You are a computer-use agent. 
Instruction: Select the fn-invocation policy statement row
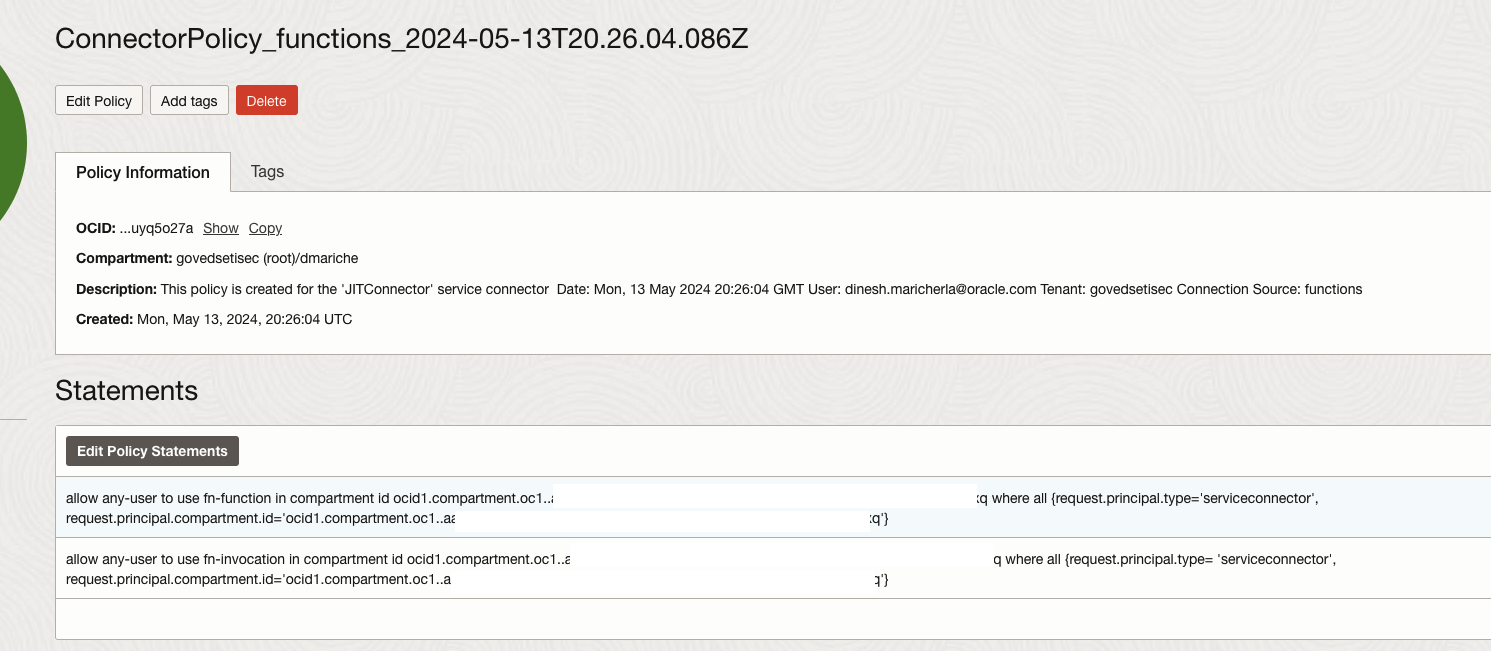pyautogui.click(x=773, y=569)
